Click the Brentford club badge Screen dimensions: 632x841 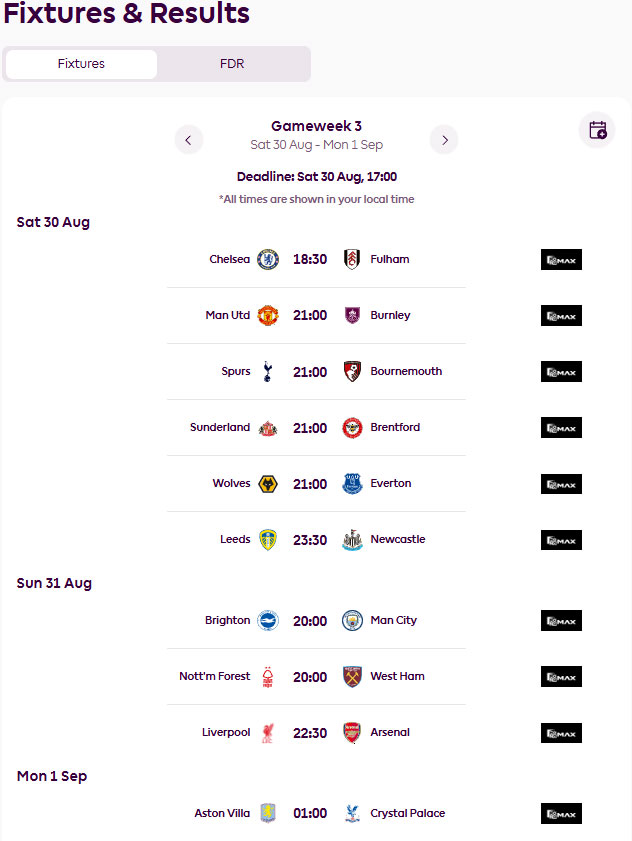[352, 427]
